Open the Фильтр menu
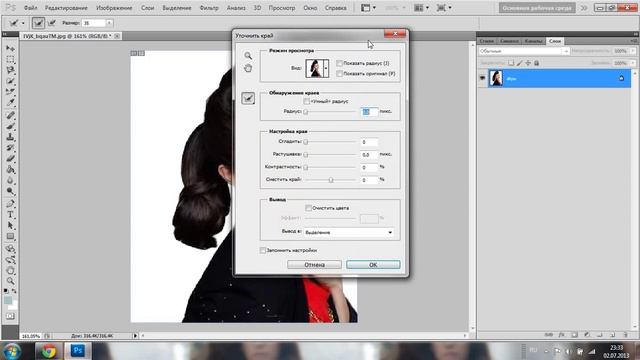The height and width of the screenshot is (360, 640). [x=209, y=8]
